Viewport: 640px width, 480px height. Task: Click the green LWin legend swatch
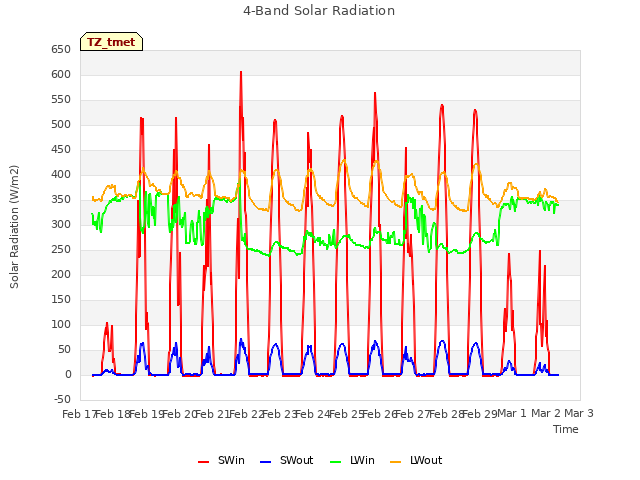[x=335, y=462]
